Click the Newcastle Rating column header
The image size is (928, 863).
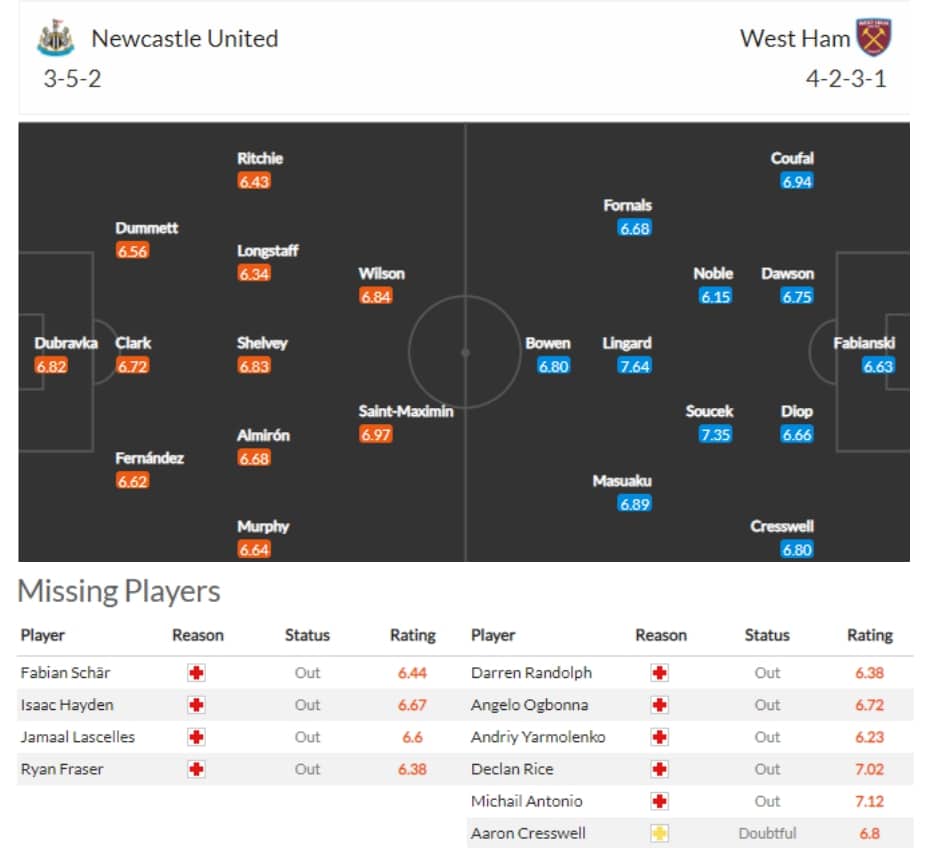pos(413,635)
